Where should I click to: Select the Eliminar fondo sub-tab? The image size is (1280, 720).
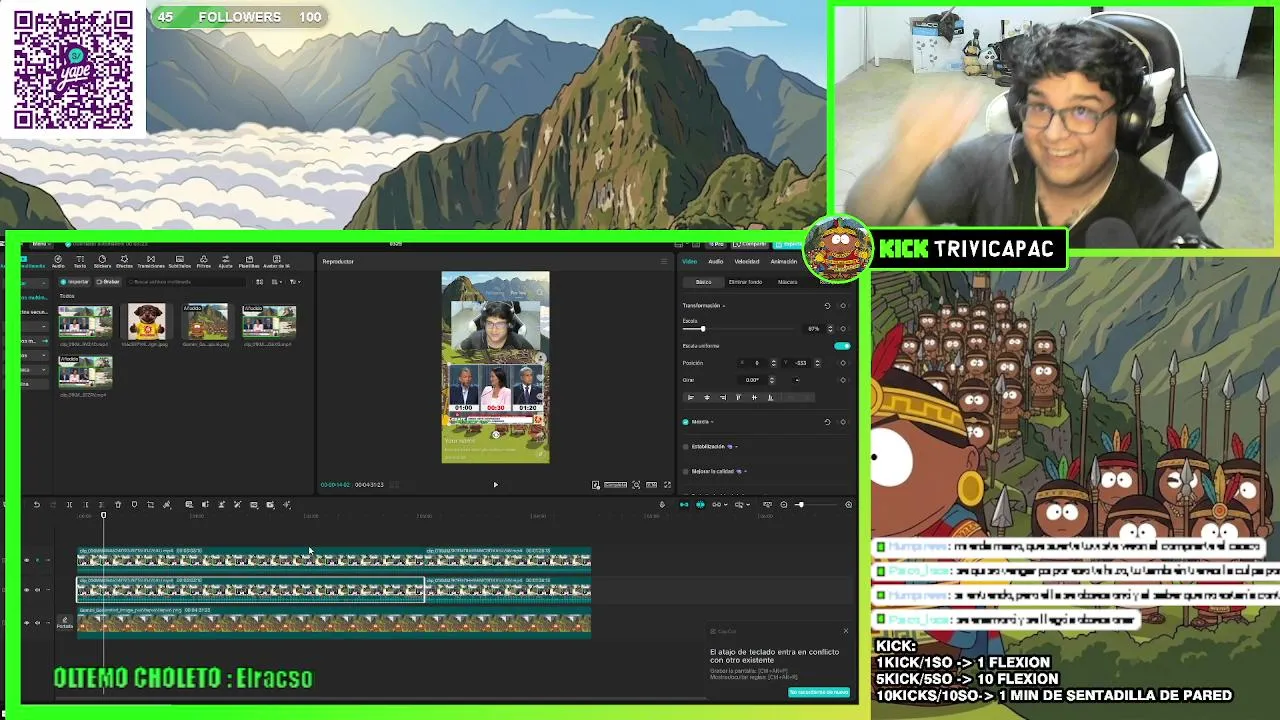pos(745,282)
